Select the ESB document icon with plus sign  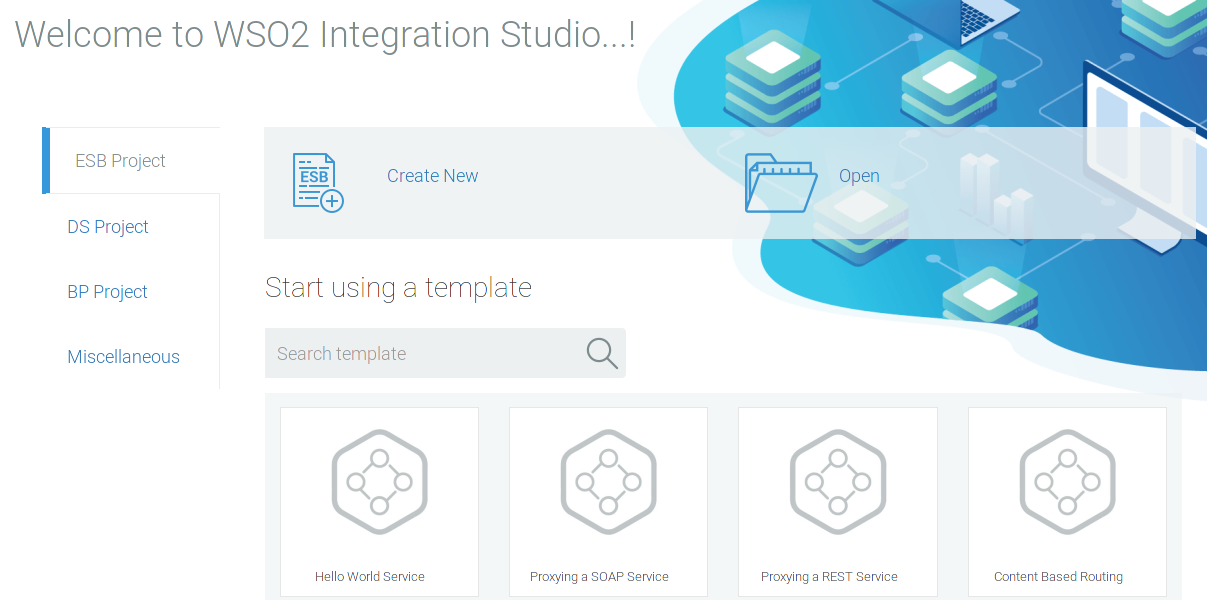coord(316,183)
